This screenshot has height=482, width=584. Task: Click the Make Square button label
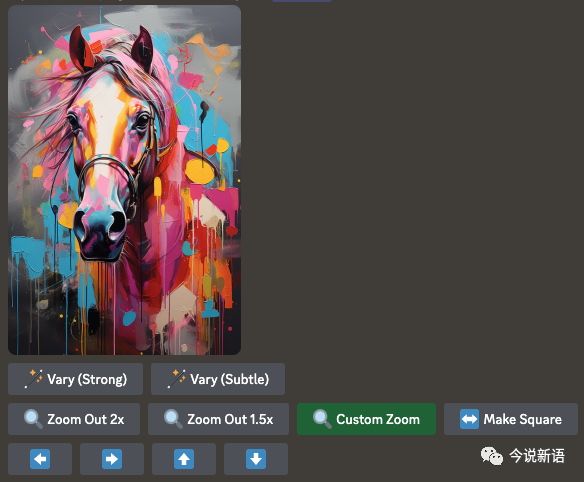pyautogui.click(x=523, y=419)
